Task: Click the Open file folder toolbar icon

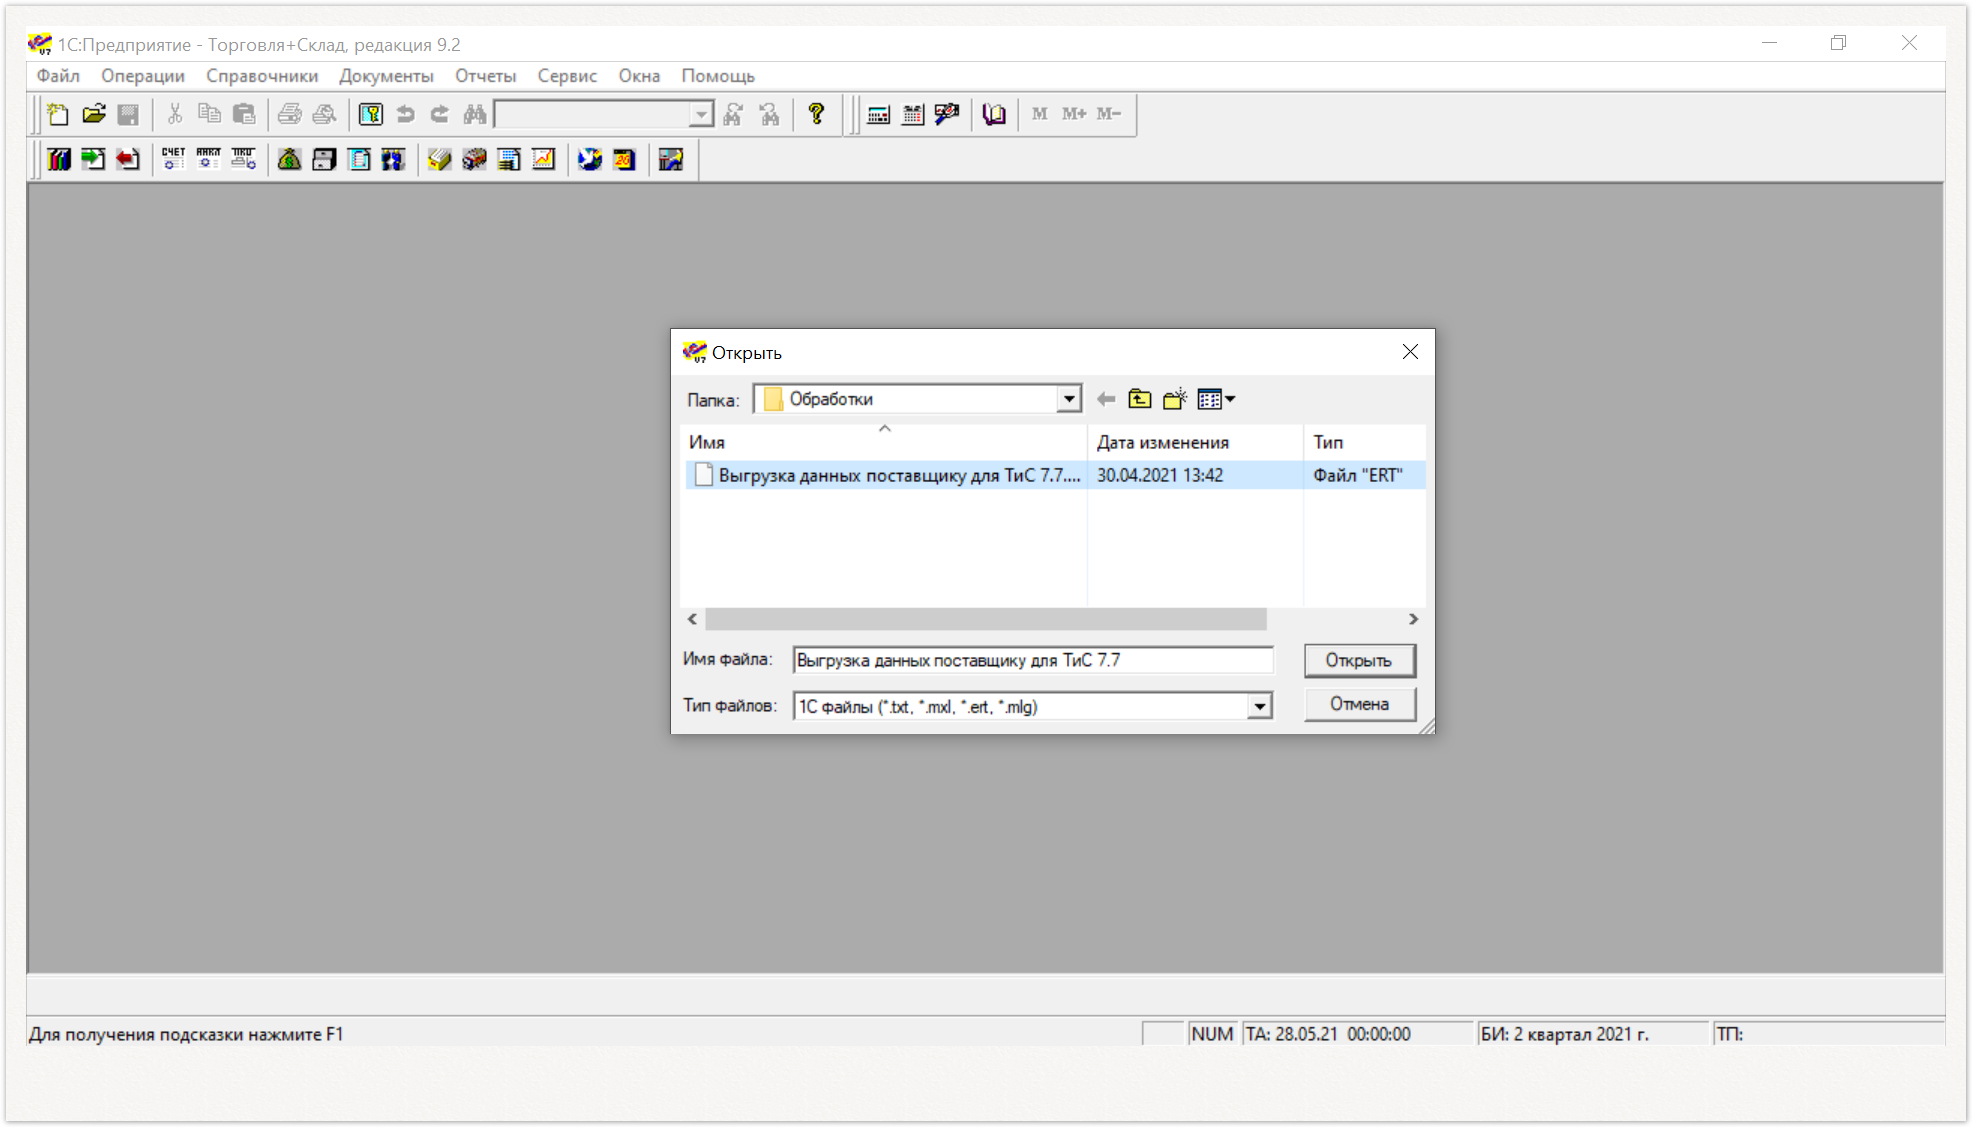Action: (x=94, y=114)
